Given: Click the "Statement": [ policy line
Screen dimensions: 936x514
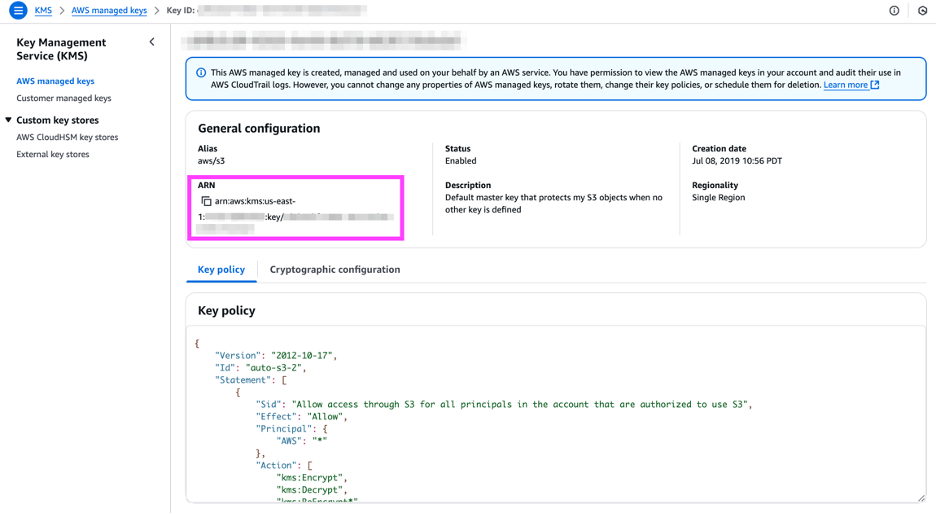Looking at the screenshot, I should point(251,380).
